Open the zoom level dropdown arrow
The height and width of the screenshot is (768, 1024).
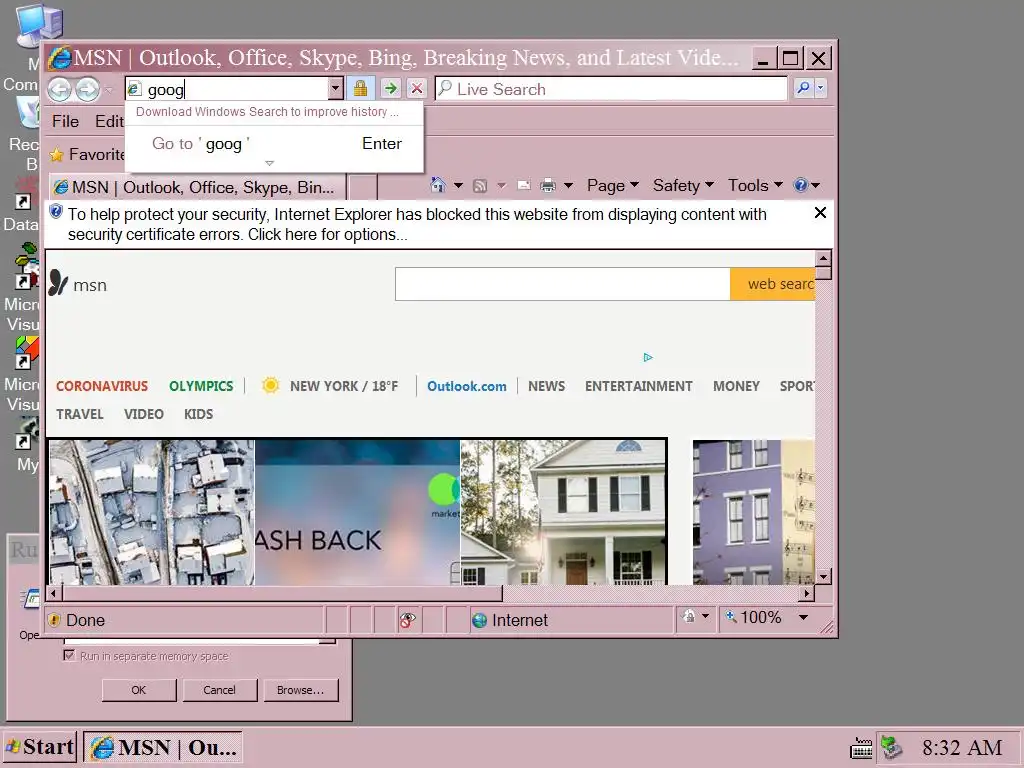pyautogui.click(x=803, y=617)
